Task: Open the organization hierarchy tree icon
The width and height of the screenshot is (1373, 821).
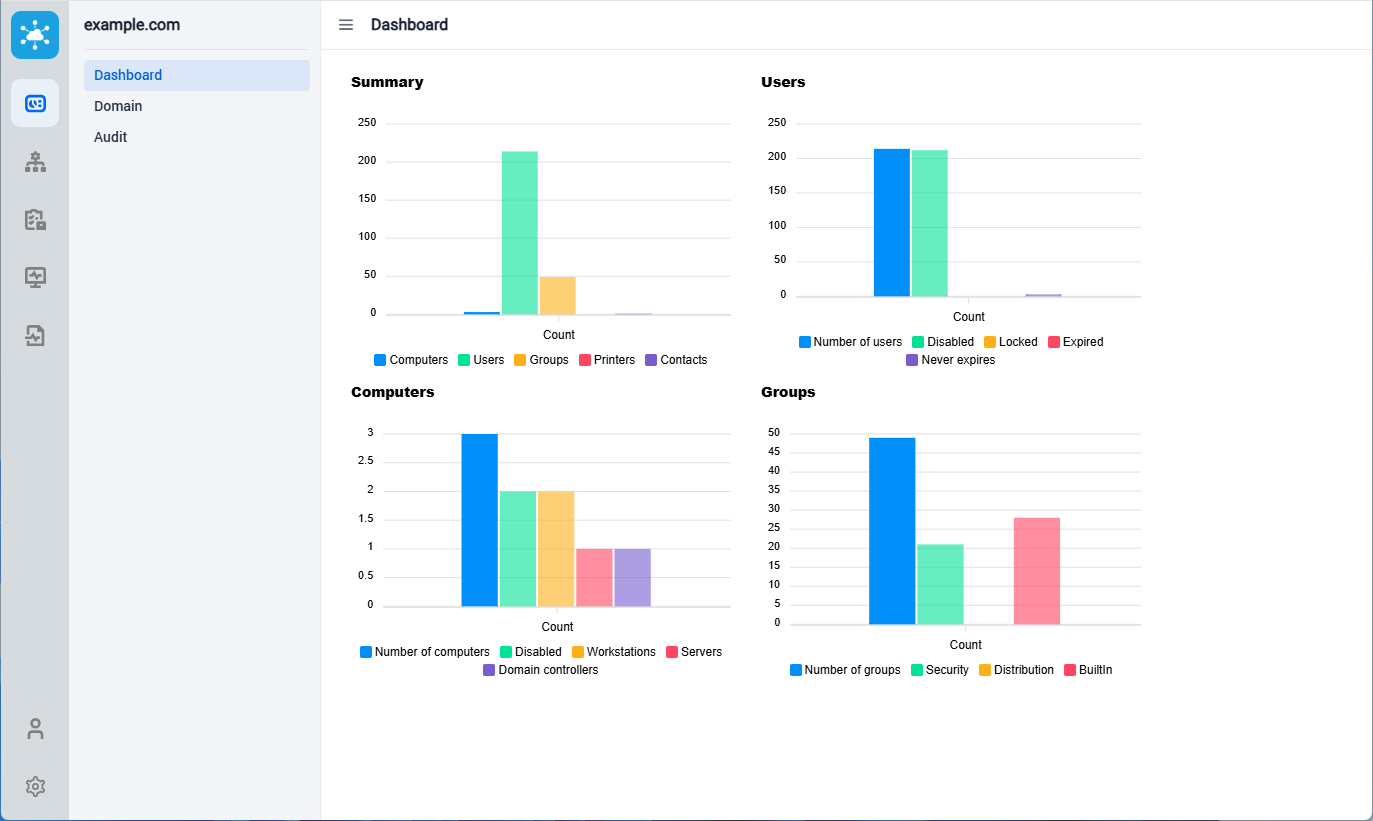Action: [35, 162]
